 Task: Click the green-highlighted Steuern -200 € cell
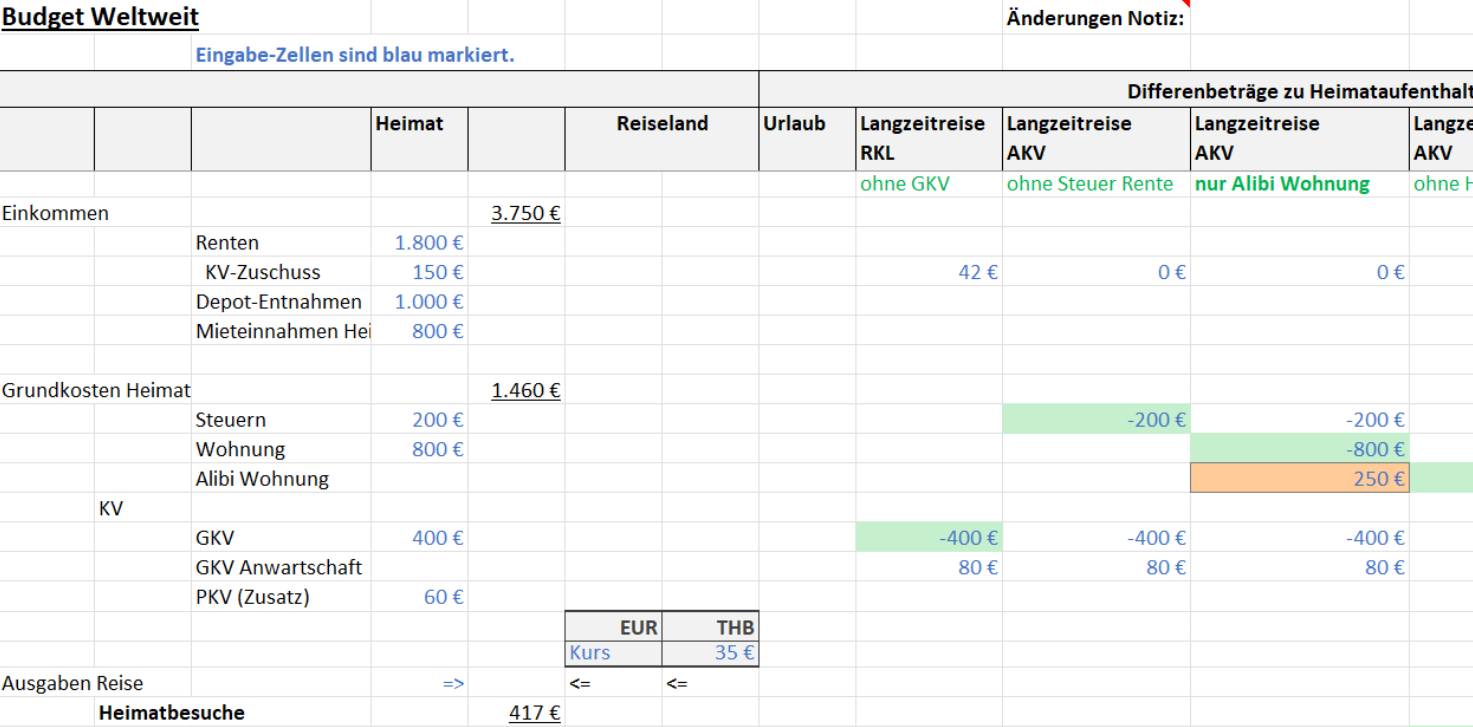coord(1096,420)
